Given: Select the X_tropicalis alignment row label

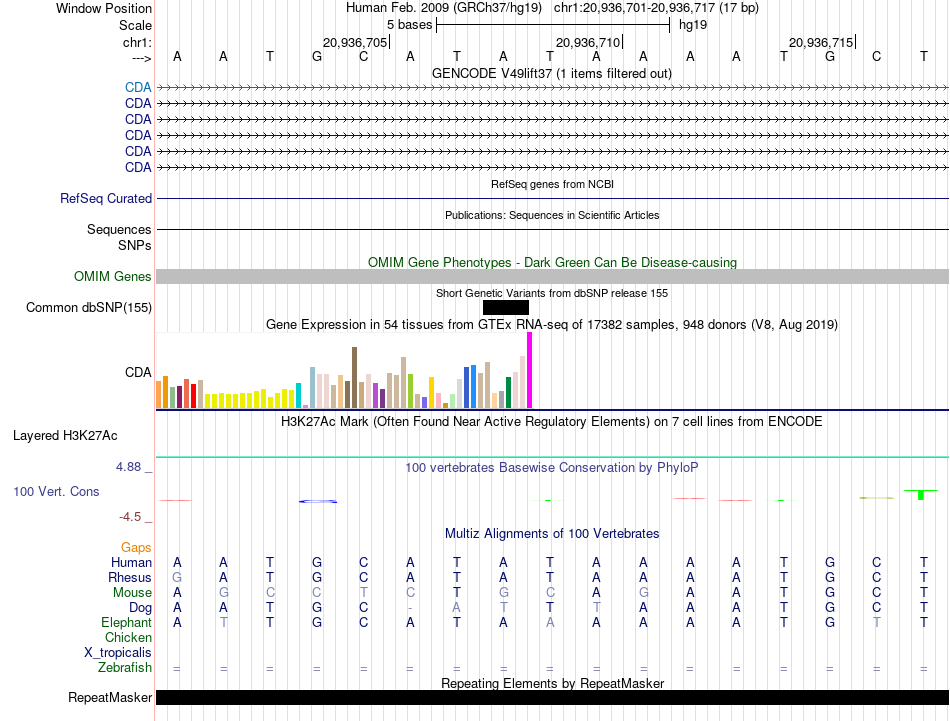Looking at the screenshot, I should (118, 653).
